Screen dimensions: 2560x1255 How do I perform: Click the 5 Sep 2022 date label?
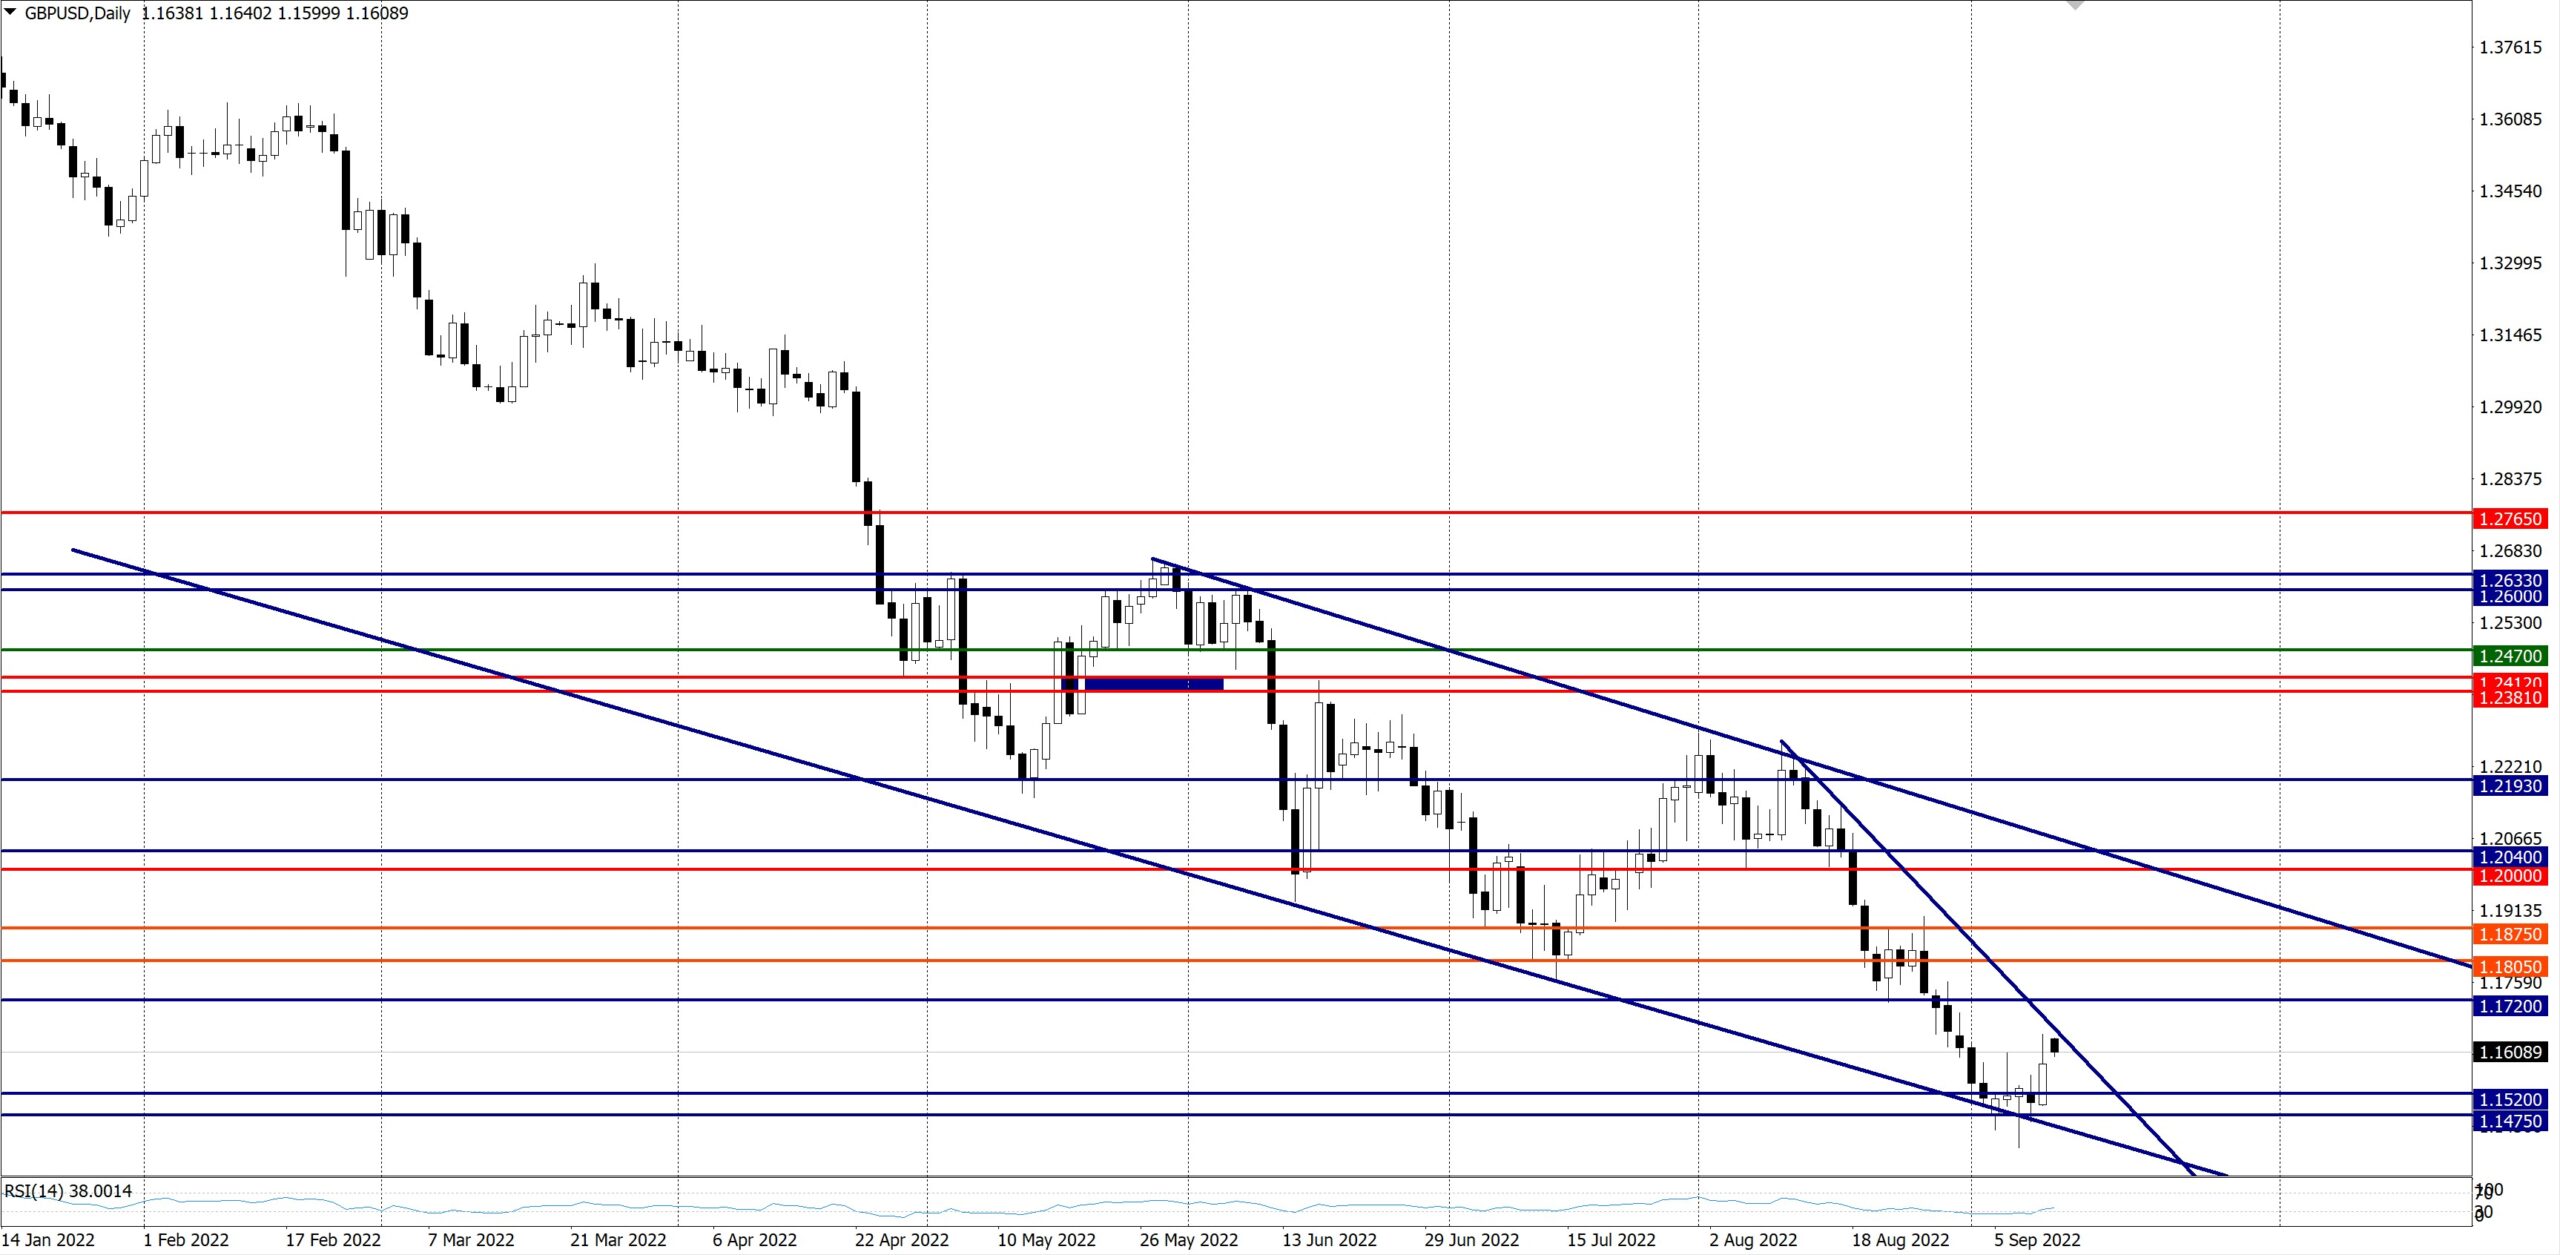point(2037,1240)
